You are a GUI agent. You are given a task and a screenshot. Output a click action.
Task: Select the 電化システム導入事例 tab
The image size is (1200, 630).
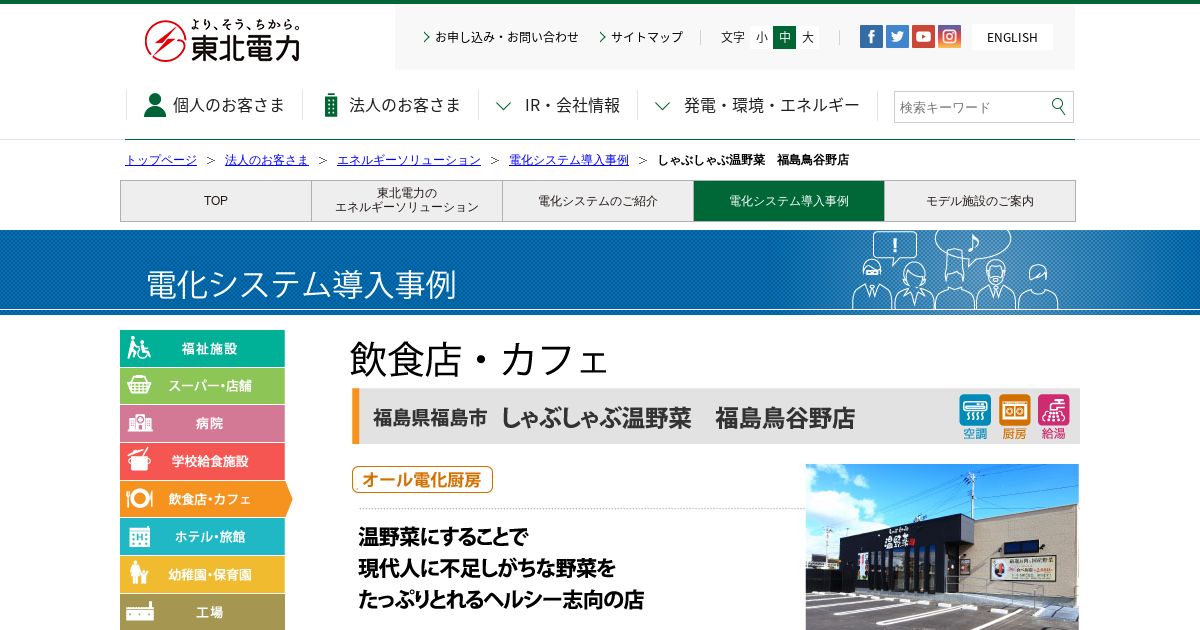tap(789, 201)
